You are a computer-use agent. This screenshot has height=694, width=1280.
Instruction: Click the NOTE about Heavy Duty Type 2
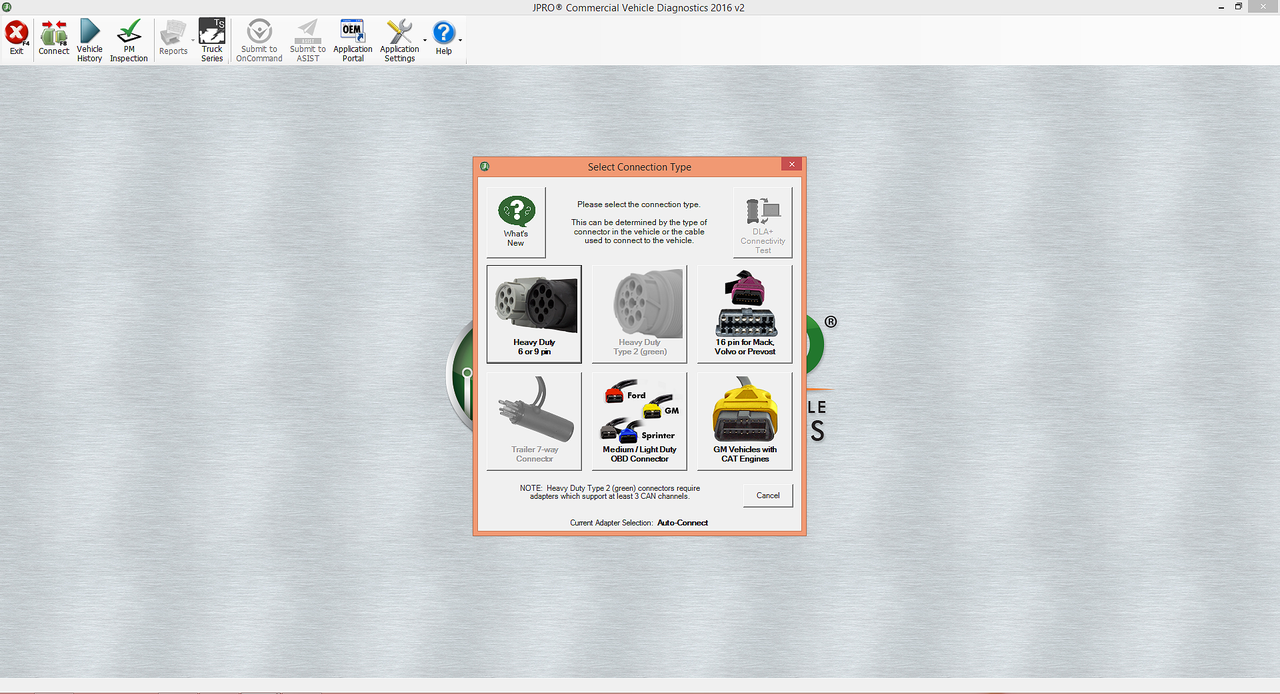point(609,491)
